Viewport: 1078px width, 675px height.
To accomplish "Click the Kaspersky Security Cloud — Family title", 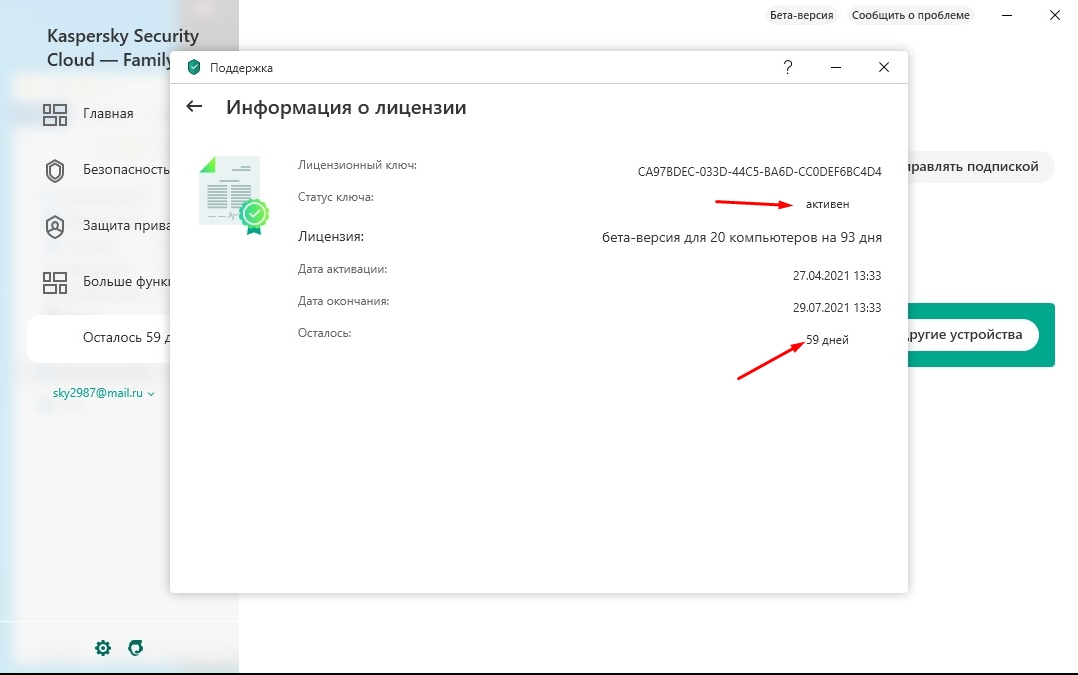I will point(123,48).
